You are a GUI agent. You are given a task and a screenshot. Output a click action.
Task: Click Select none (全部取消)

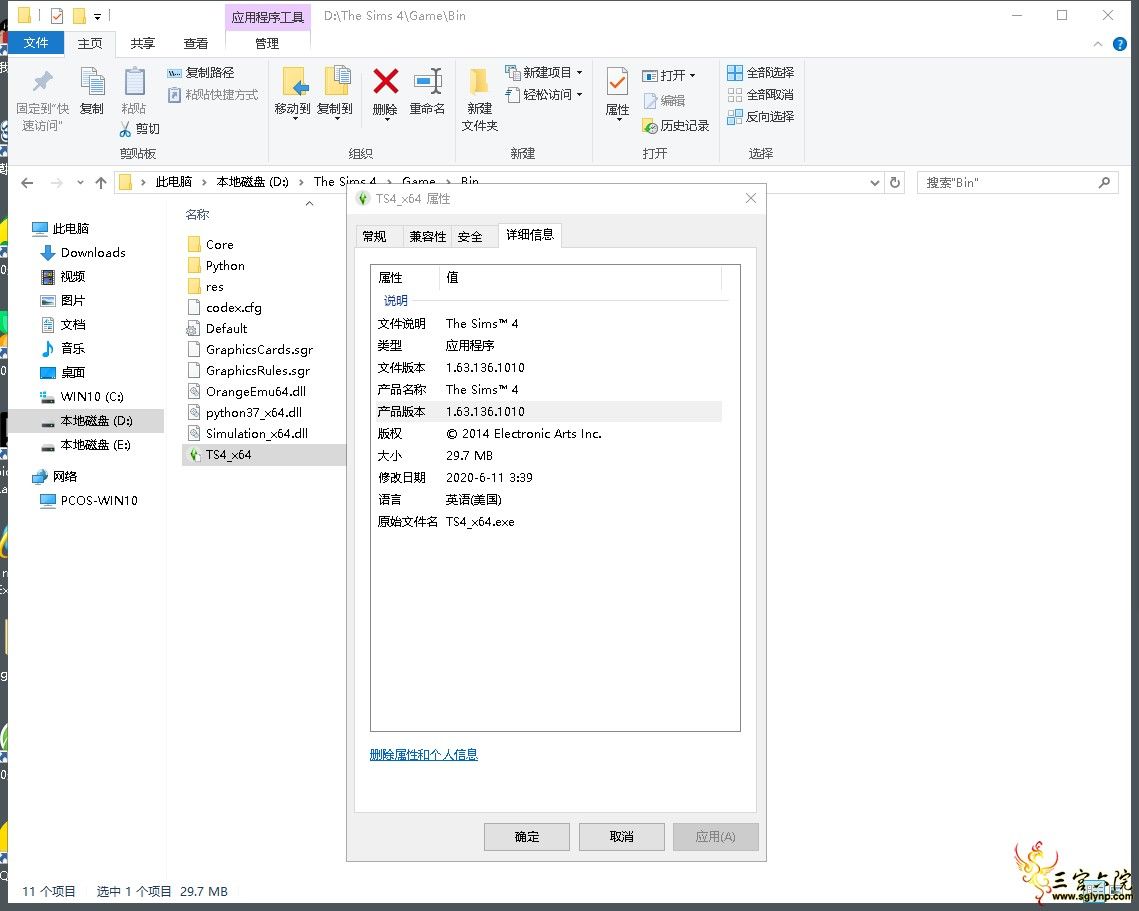point(761,95)
